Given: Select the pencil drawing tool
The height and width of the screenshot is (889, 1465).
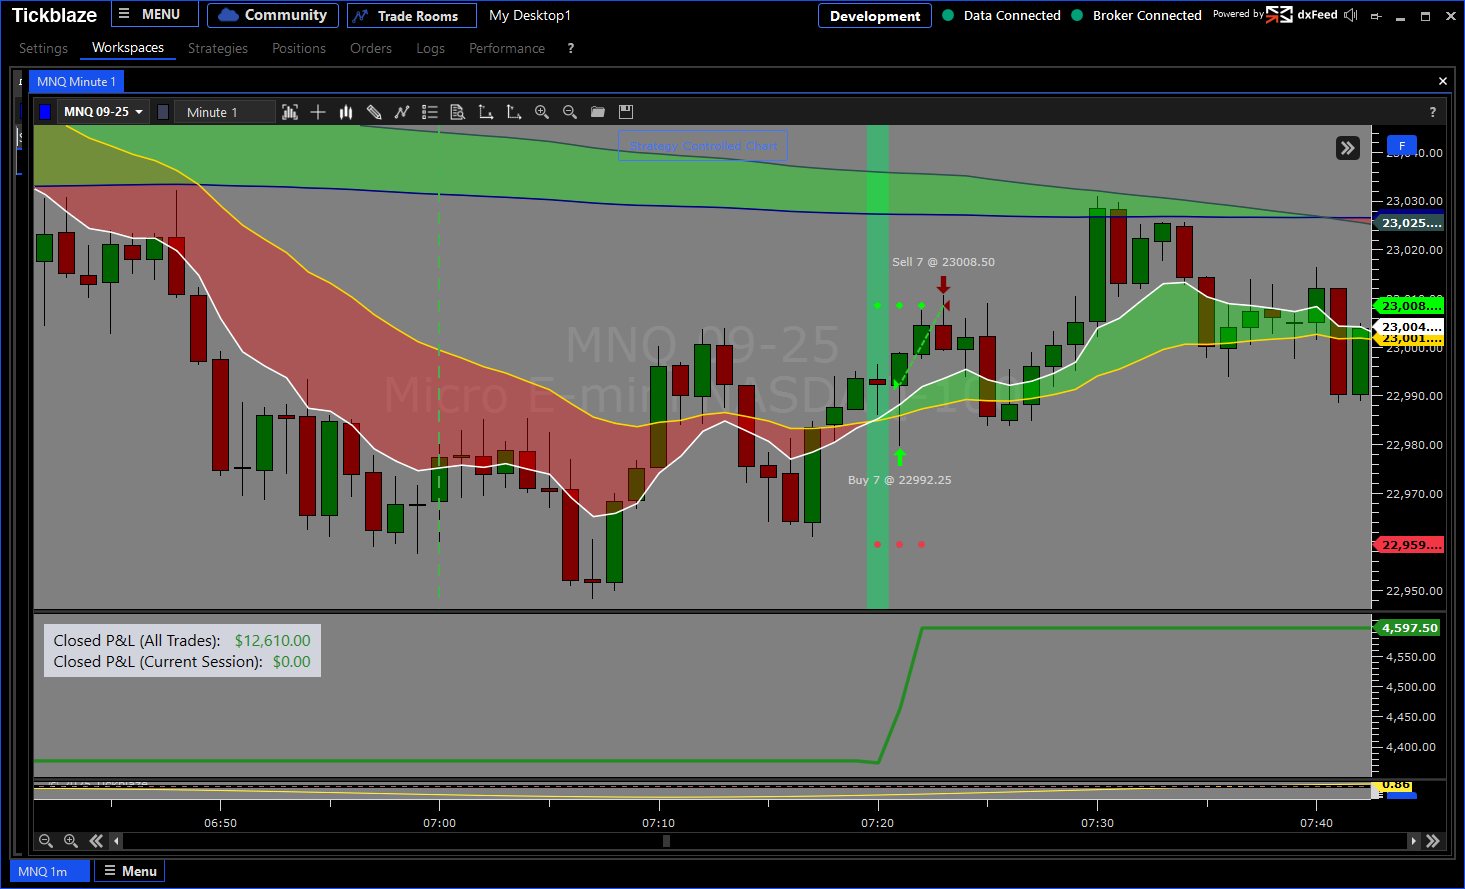Looking at the screenshot, I should [x=374, y=112].
